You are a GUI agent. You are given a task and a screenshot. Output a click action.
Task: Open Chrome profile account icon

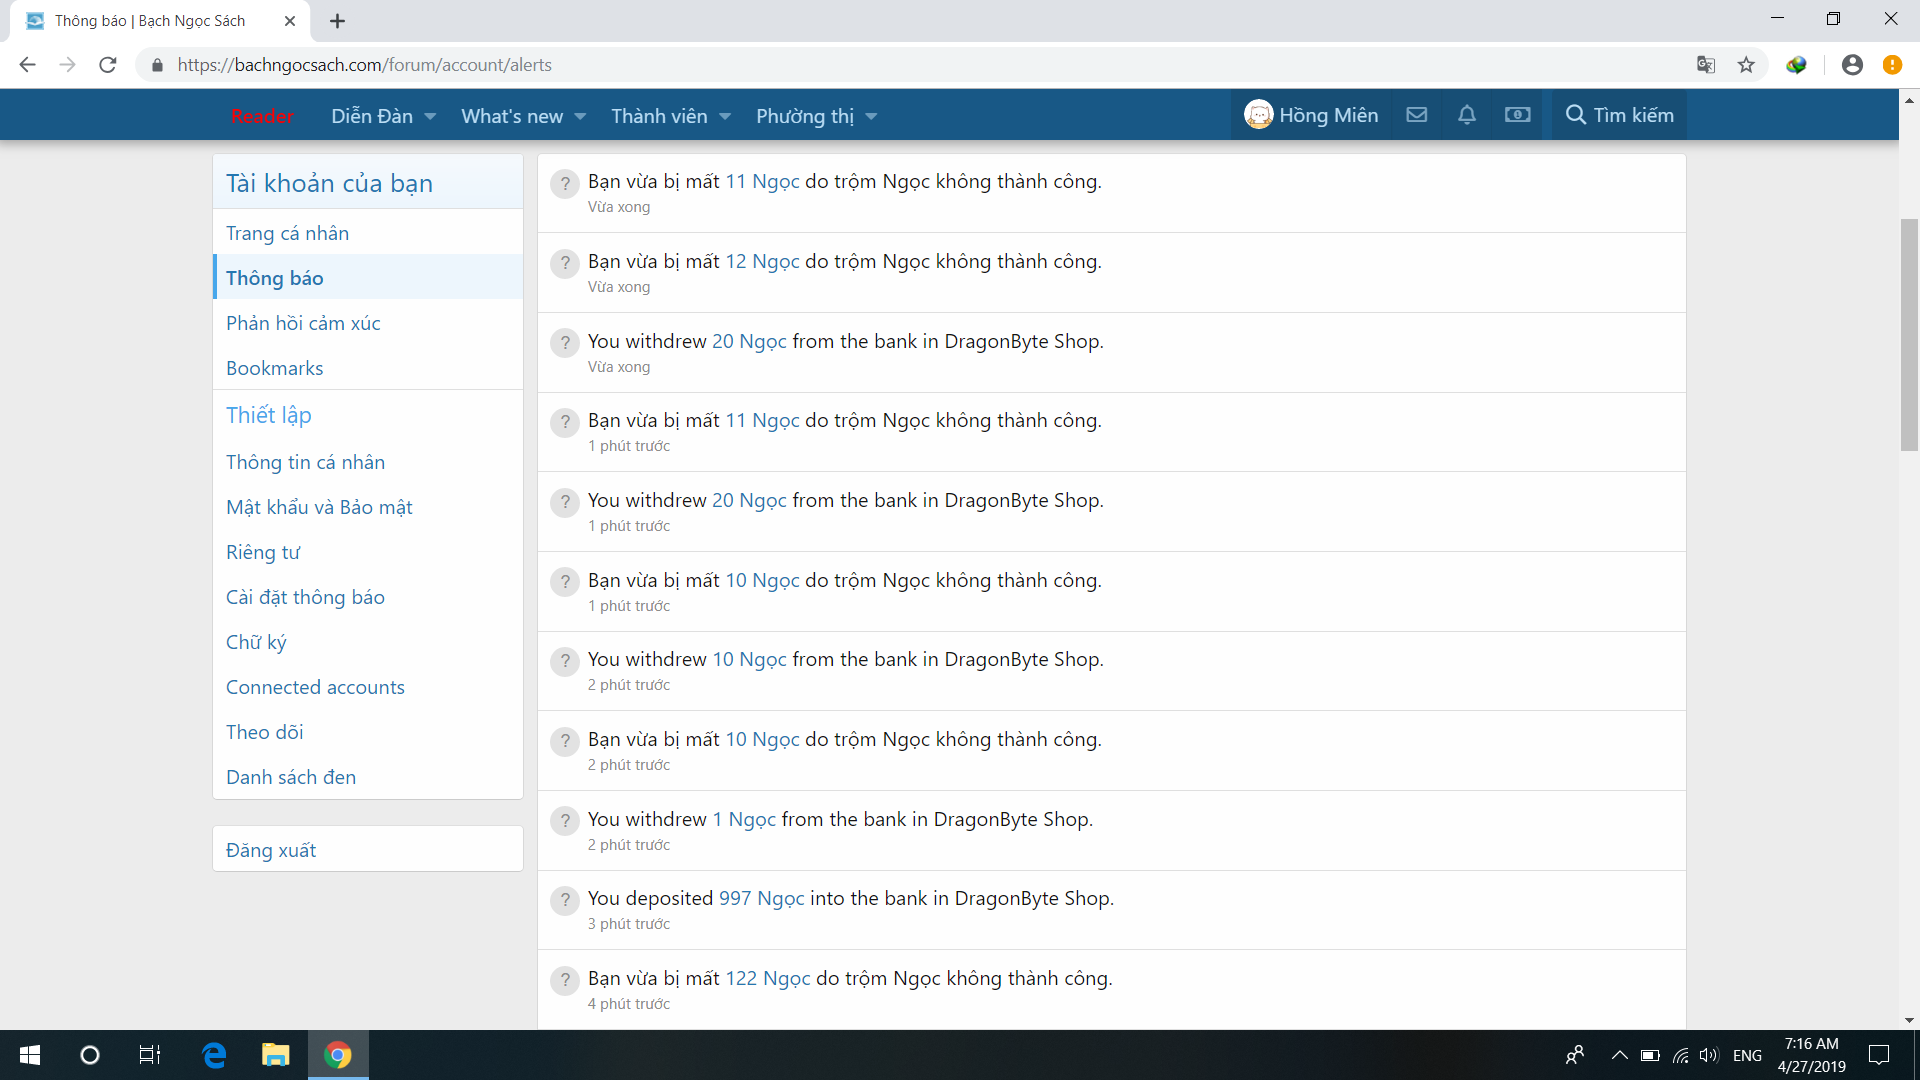tap(1852, 65)
